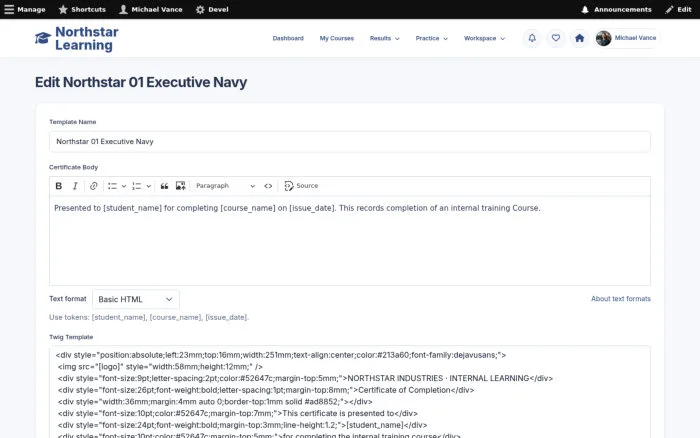Open the Basic HTML text format dropdown

136,299
